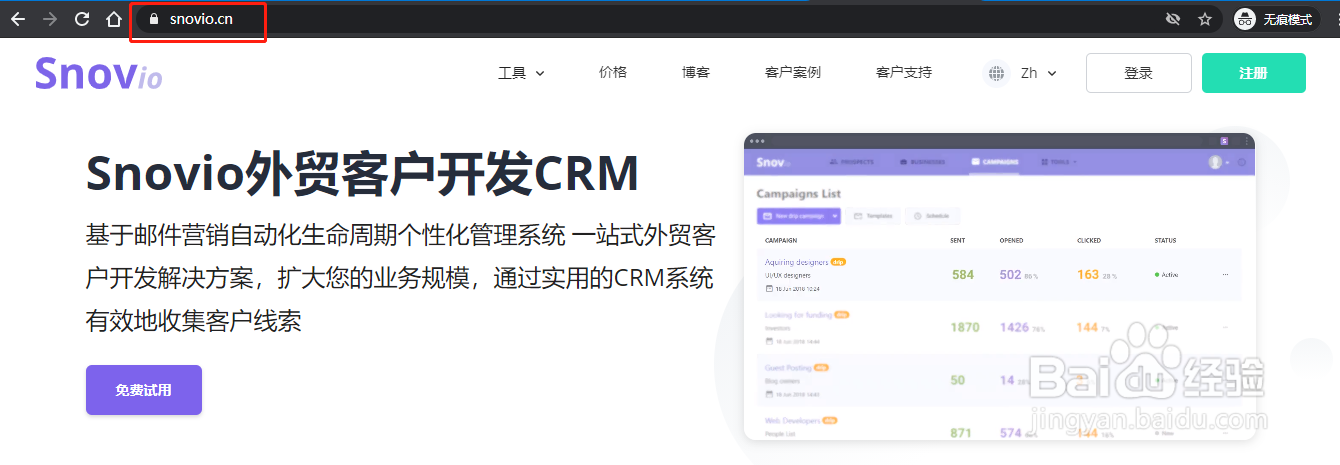Viewport: 1340px width, 465px height.
Task: Reload the page with the refresh icon
Action: coord(82,19)
